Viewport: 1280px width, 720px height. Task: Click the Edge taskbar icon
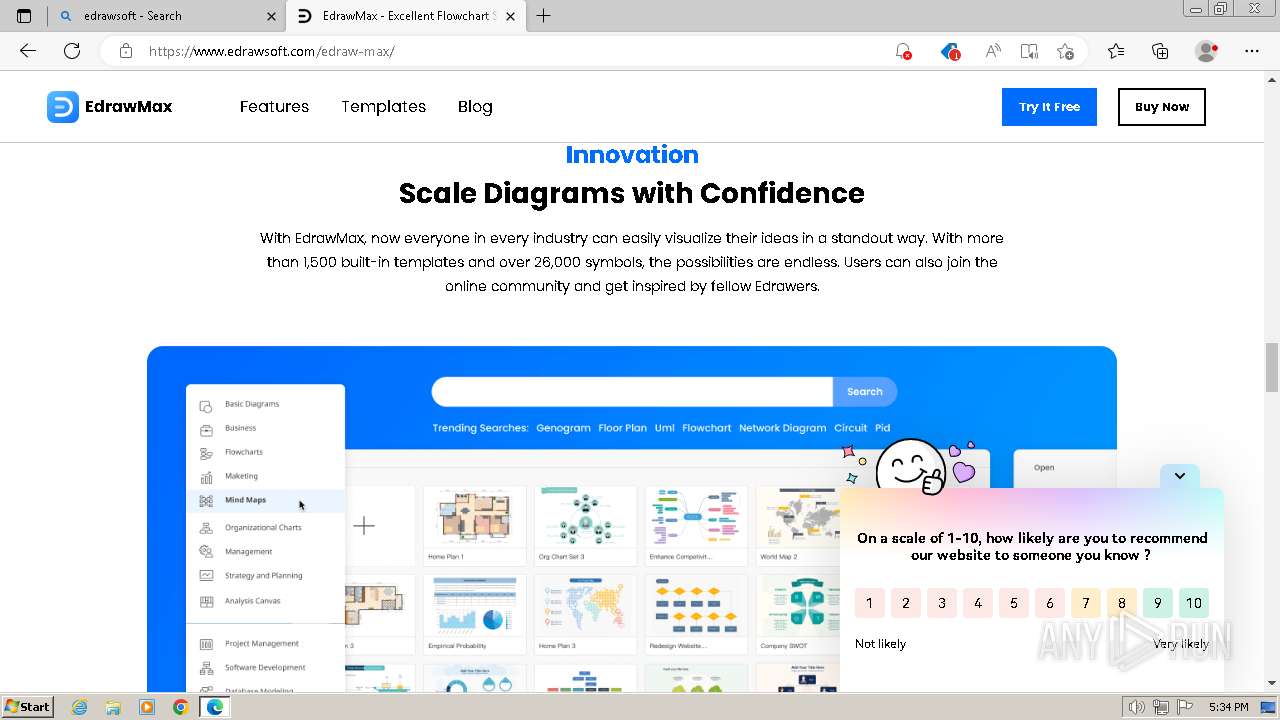(214, 707)
